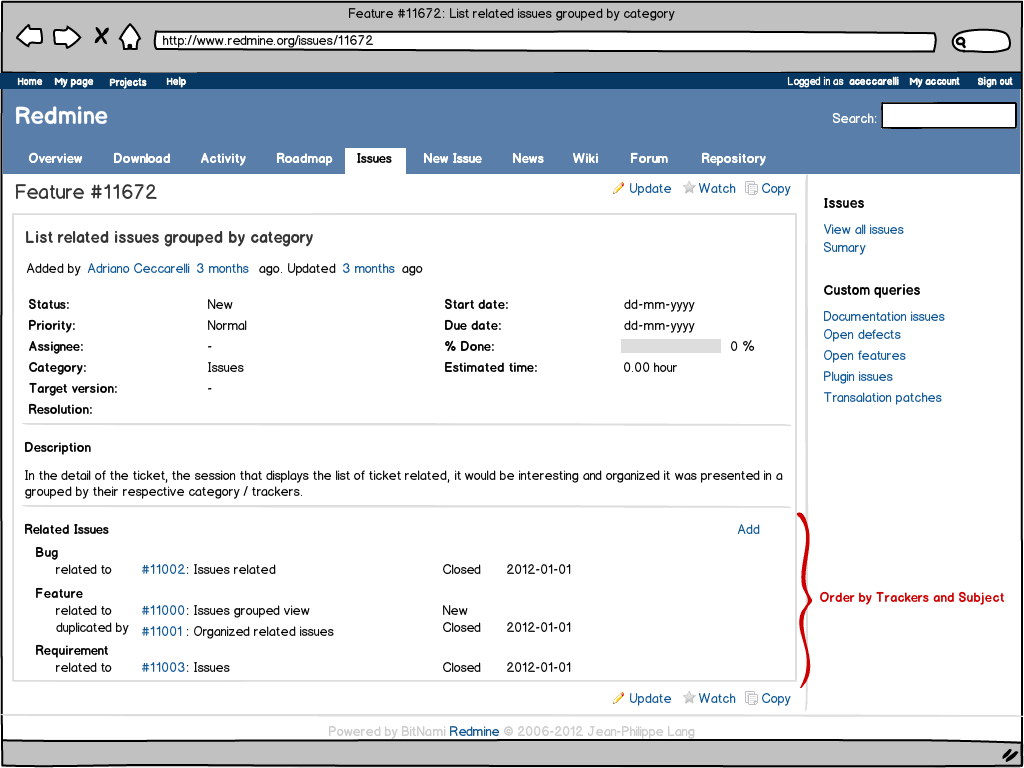Click Home in the top menu
This screenshot has width=1024, height=768.
[x=30, y=82]
